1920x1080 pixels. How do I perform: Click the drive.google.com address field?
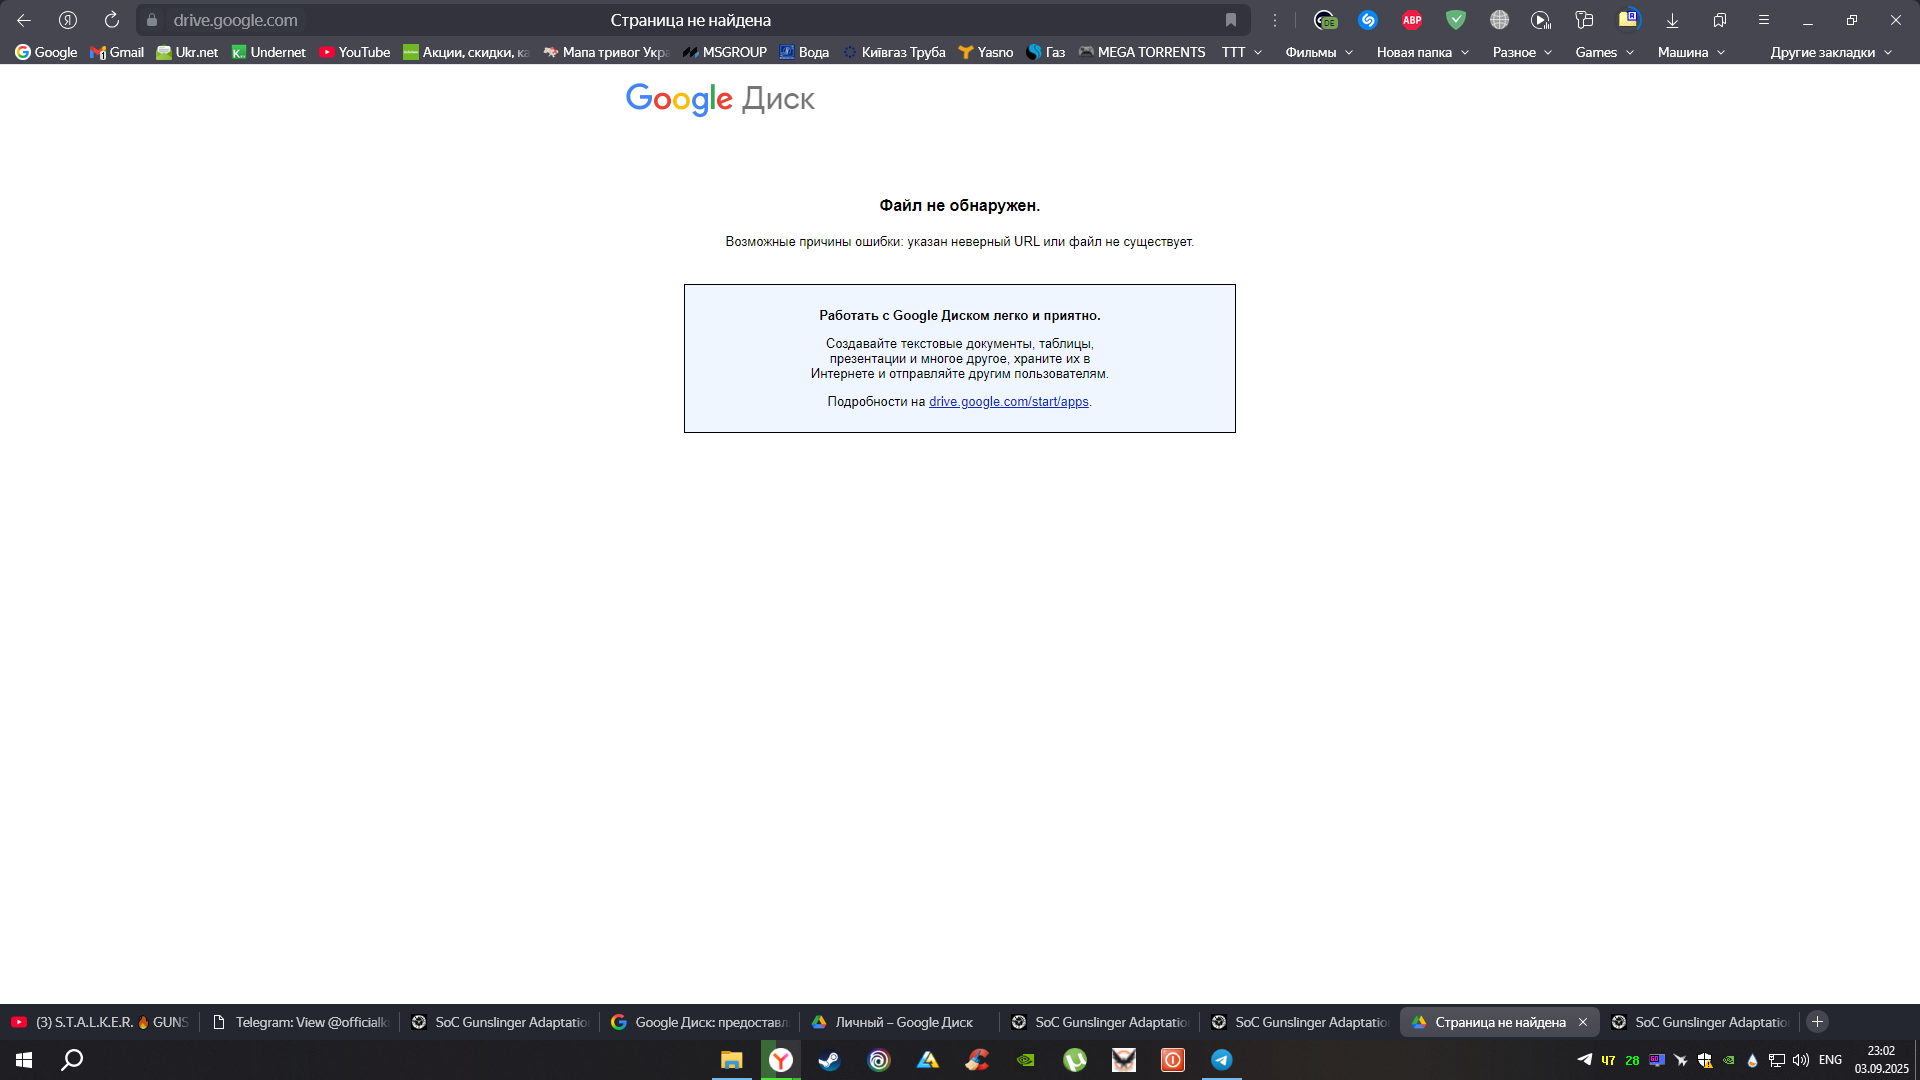coord(235,20)
